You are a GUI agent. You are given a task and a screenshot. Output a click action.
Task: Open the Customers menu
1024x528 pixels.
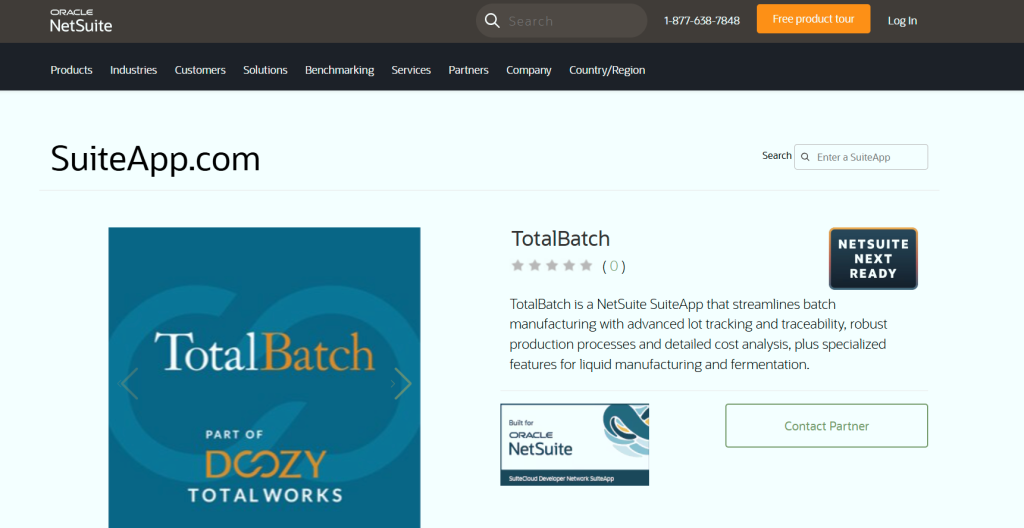tap(200, 70)
